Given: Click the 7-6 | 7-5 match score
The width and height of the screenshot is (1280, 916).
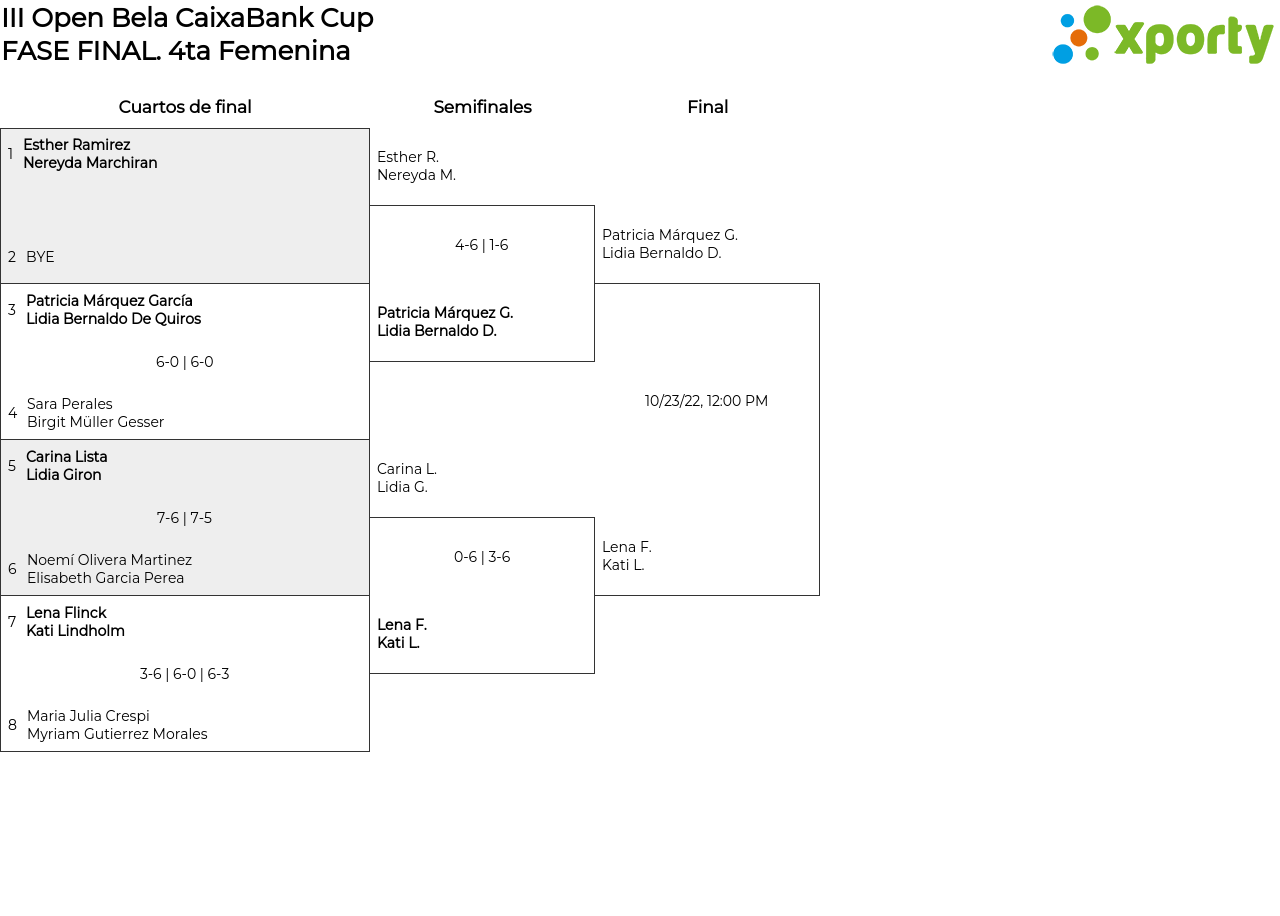Looking at the screenshot, I should 185,518.
